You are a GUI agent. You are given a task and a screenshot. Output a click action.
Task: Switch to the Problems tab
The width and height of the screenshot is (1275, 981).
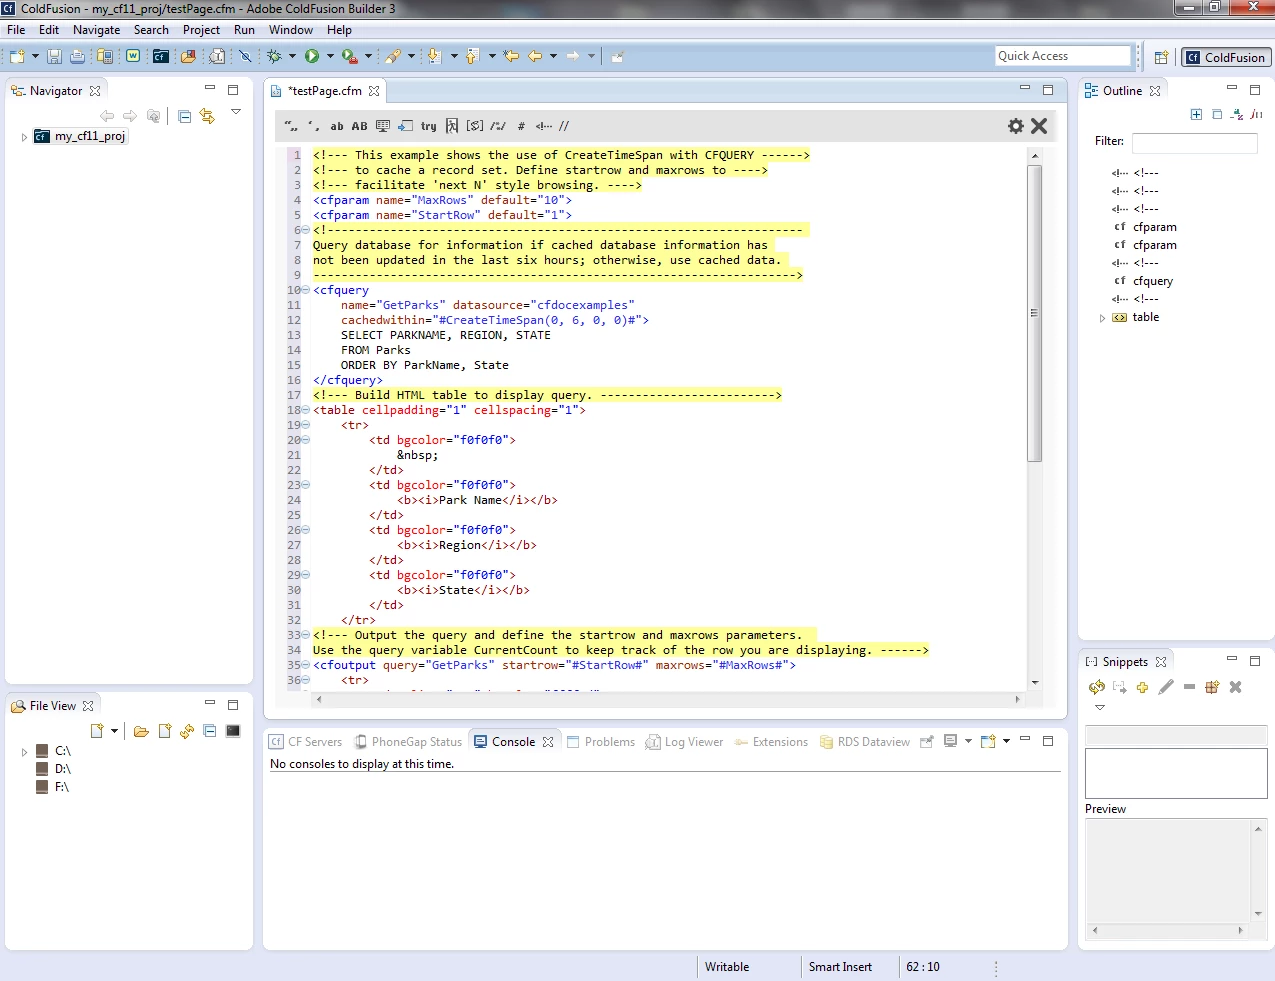tap(609, 742)
